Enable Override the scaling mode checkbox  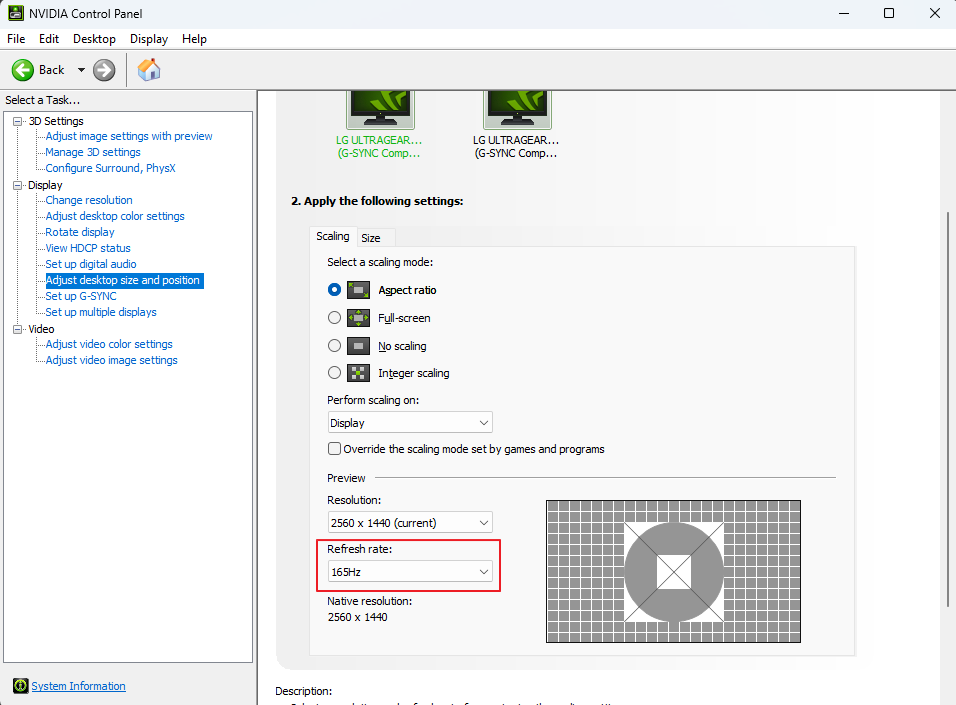click(334, 449)
